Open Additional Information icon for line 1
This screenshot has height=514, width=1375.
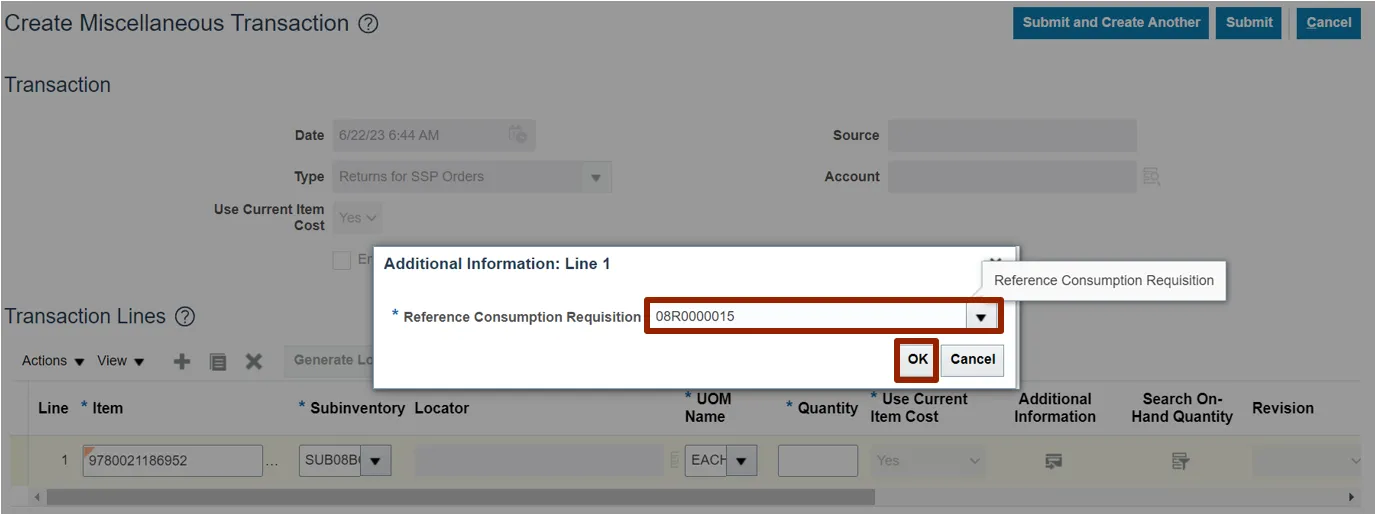(1053, 460)
